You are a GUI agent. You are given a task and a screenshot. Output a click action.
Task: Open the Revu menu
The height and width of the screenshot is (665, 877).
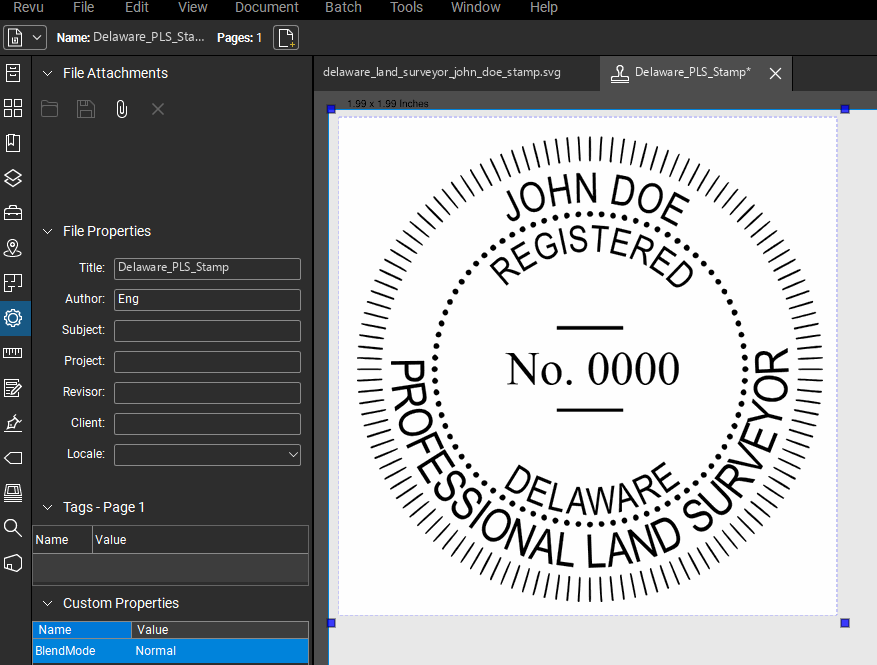coord(28,7)
